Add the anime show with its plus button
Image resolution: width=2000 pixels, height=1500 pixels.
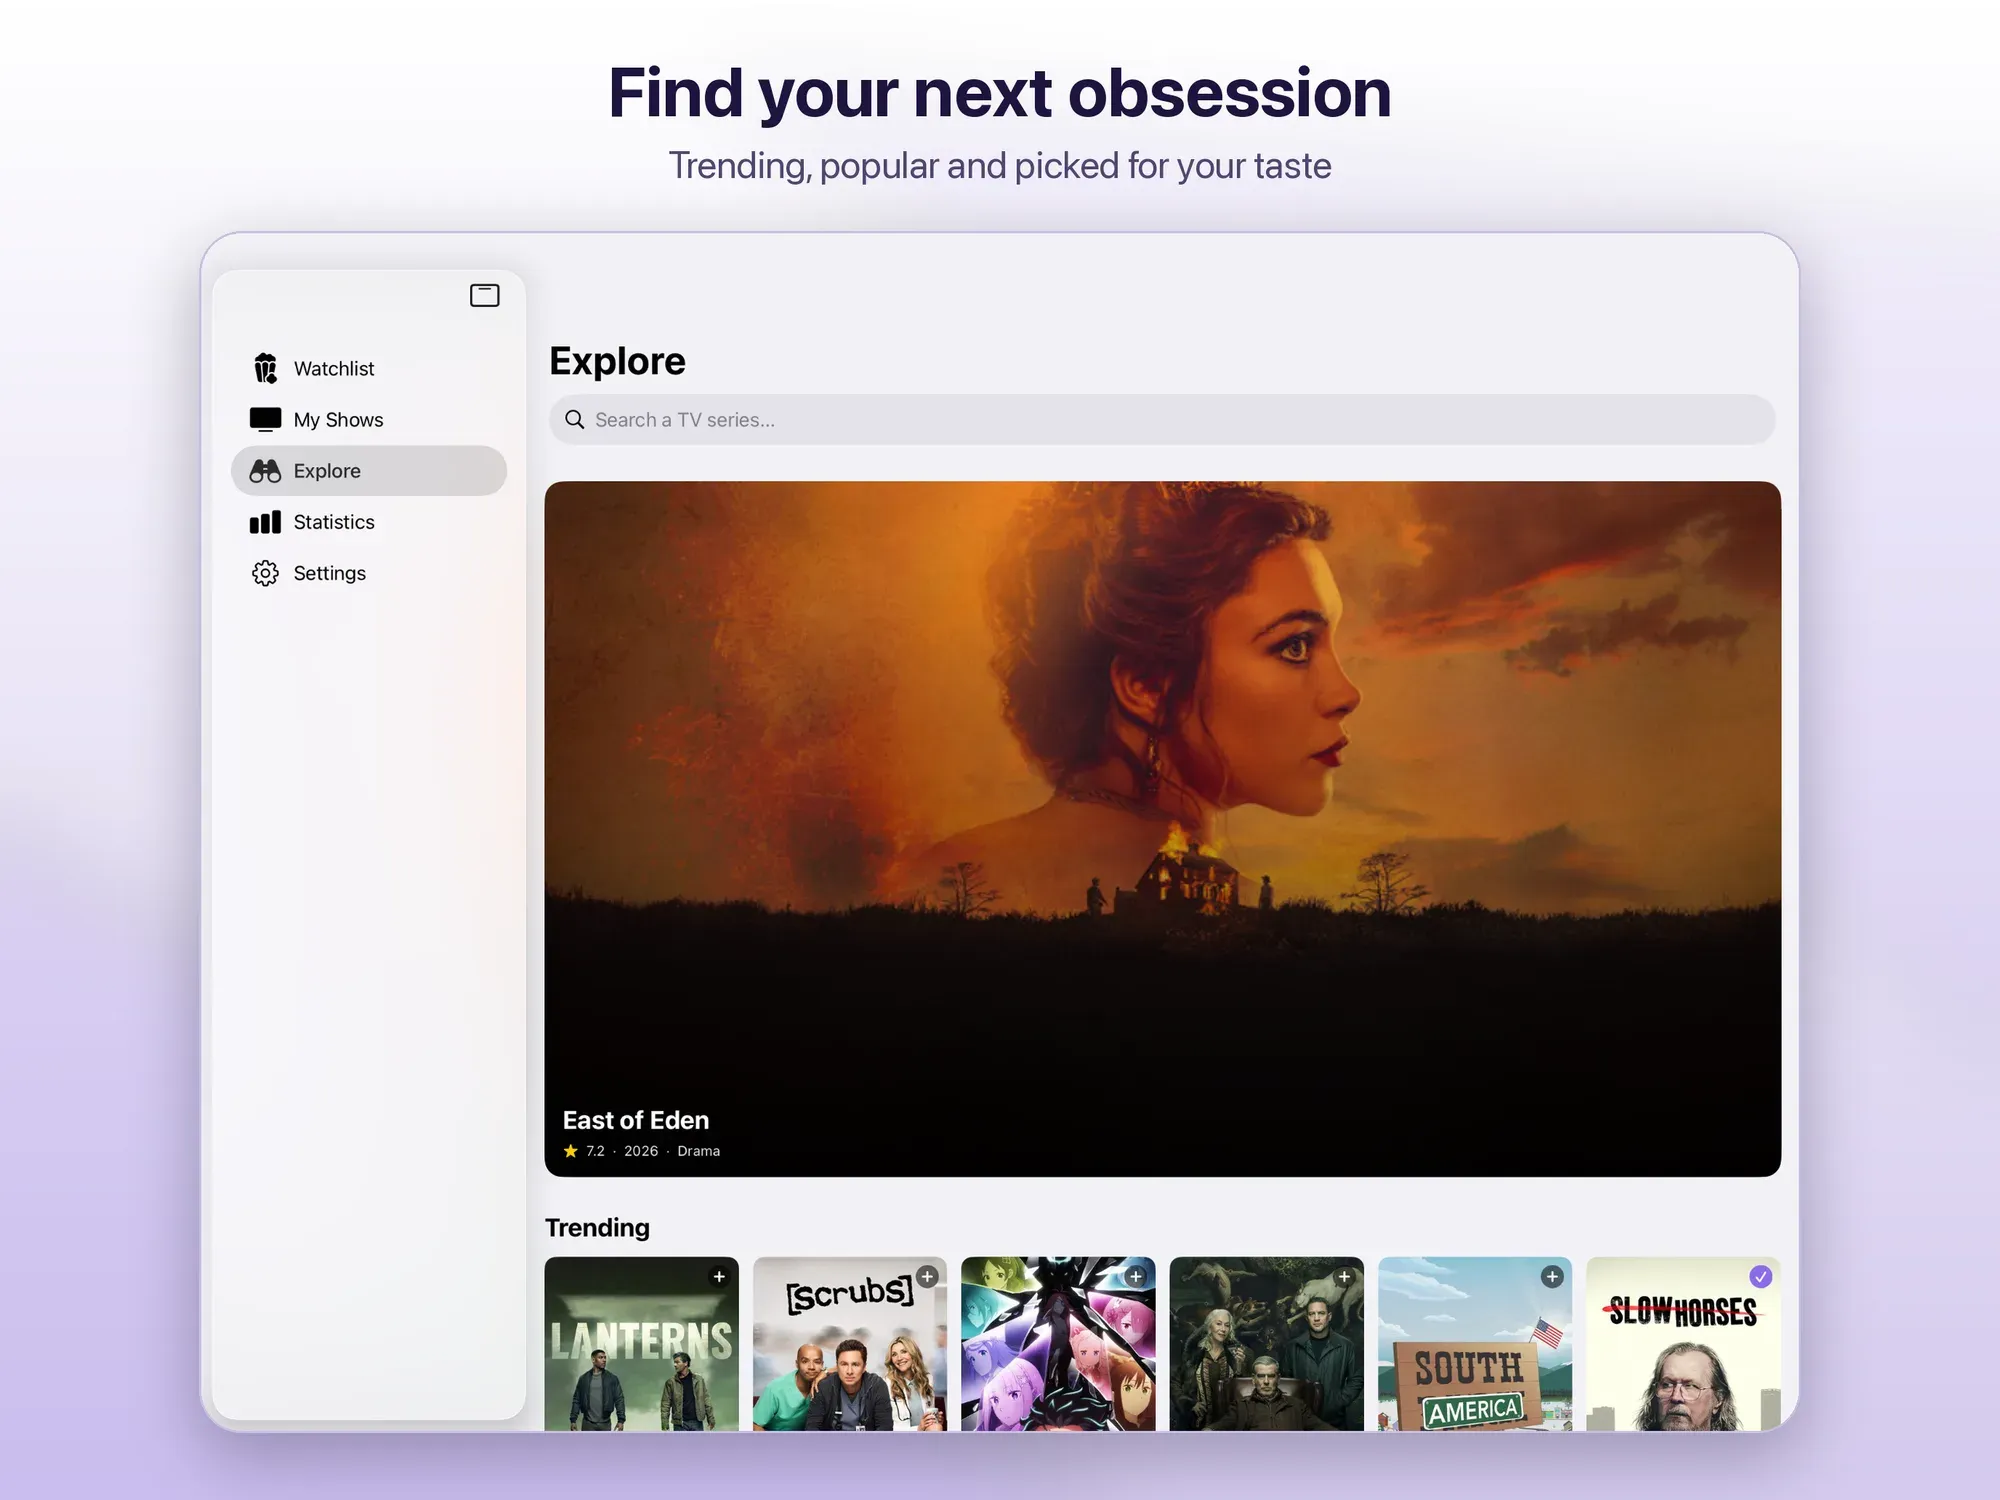point(1136,1277)
